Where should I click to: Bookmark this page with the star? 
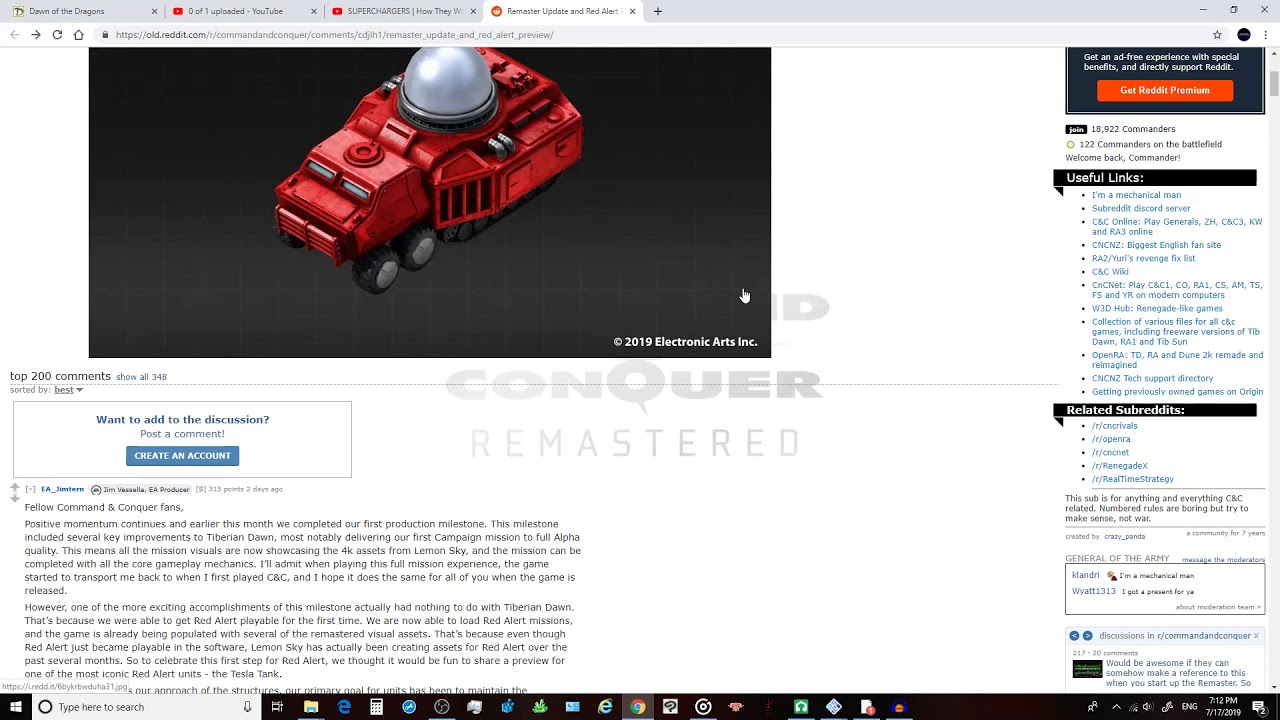pyautogui.click(x=1217, y=34)
